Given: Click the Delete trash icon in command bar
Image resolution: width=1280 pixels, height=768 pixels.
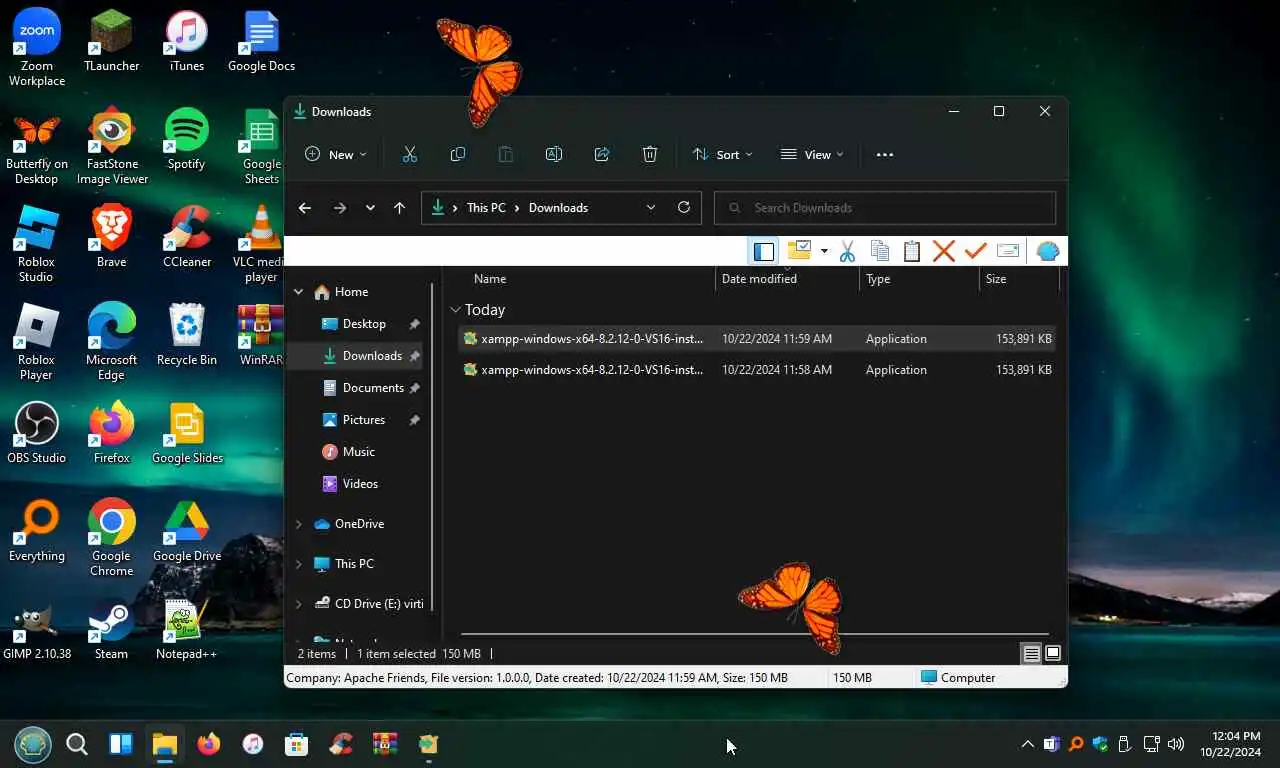Looking at the screenshot, I should coord(650,154).
